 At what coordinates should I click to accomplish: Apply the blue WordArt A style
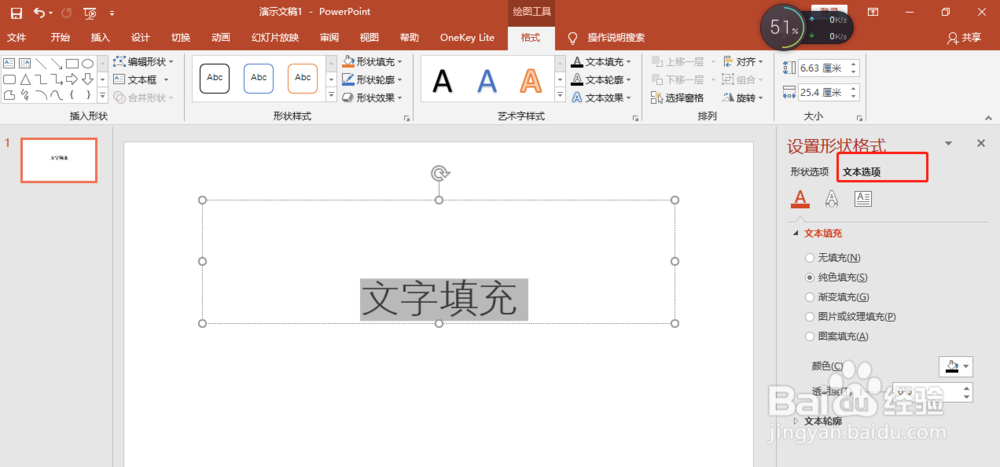487,81
